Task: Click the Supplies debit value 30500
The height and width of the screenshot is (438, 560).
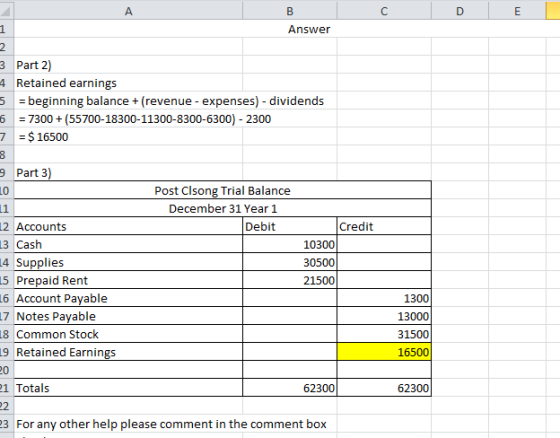Action: 290,262
